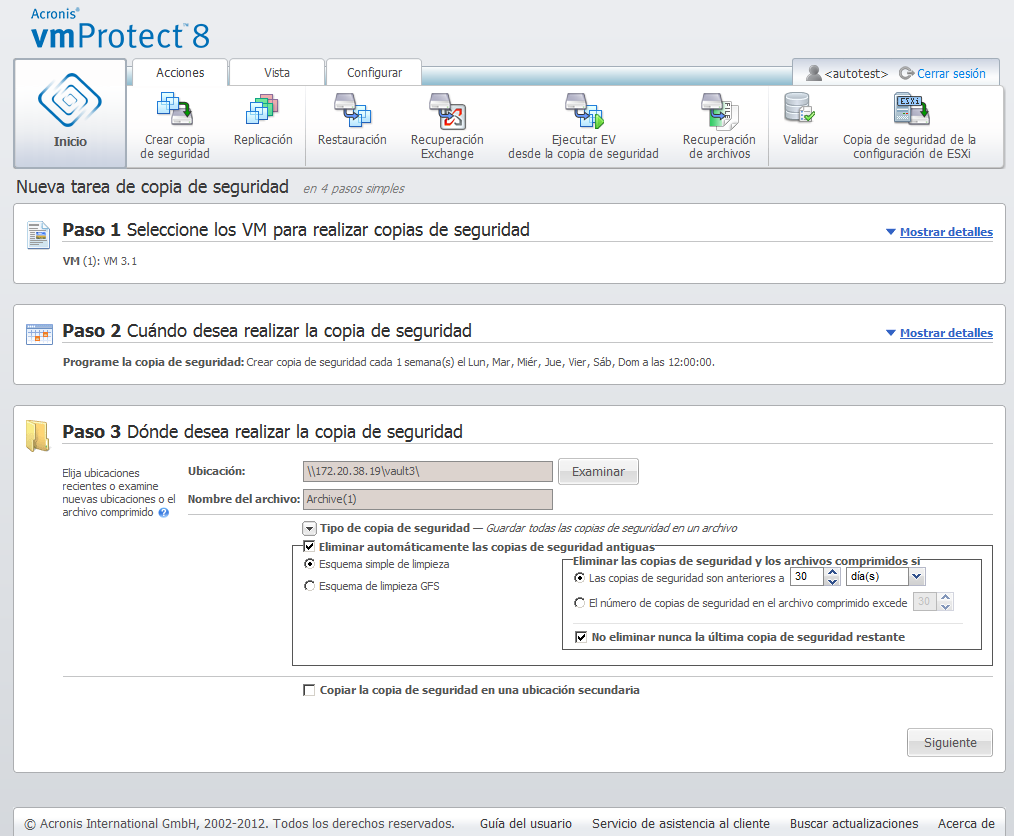
Task: Select Ejecutar EV desde la copia icon
Action: 583,110
